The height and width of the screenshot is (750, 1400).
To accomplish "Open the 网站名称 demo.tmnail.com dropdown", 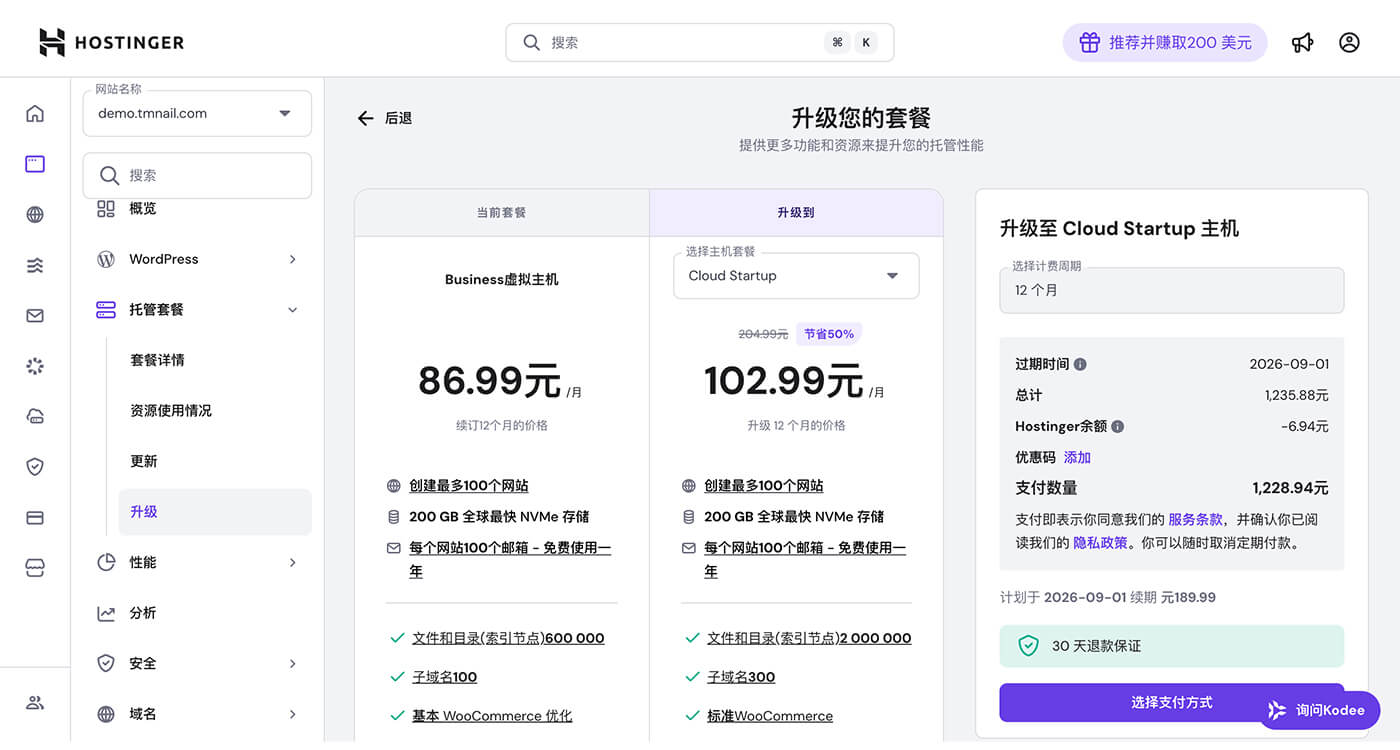I will coord(197,113).
